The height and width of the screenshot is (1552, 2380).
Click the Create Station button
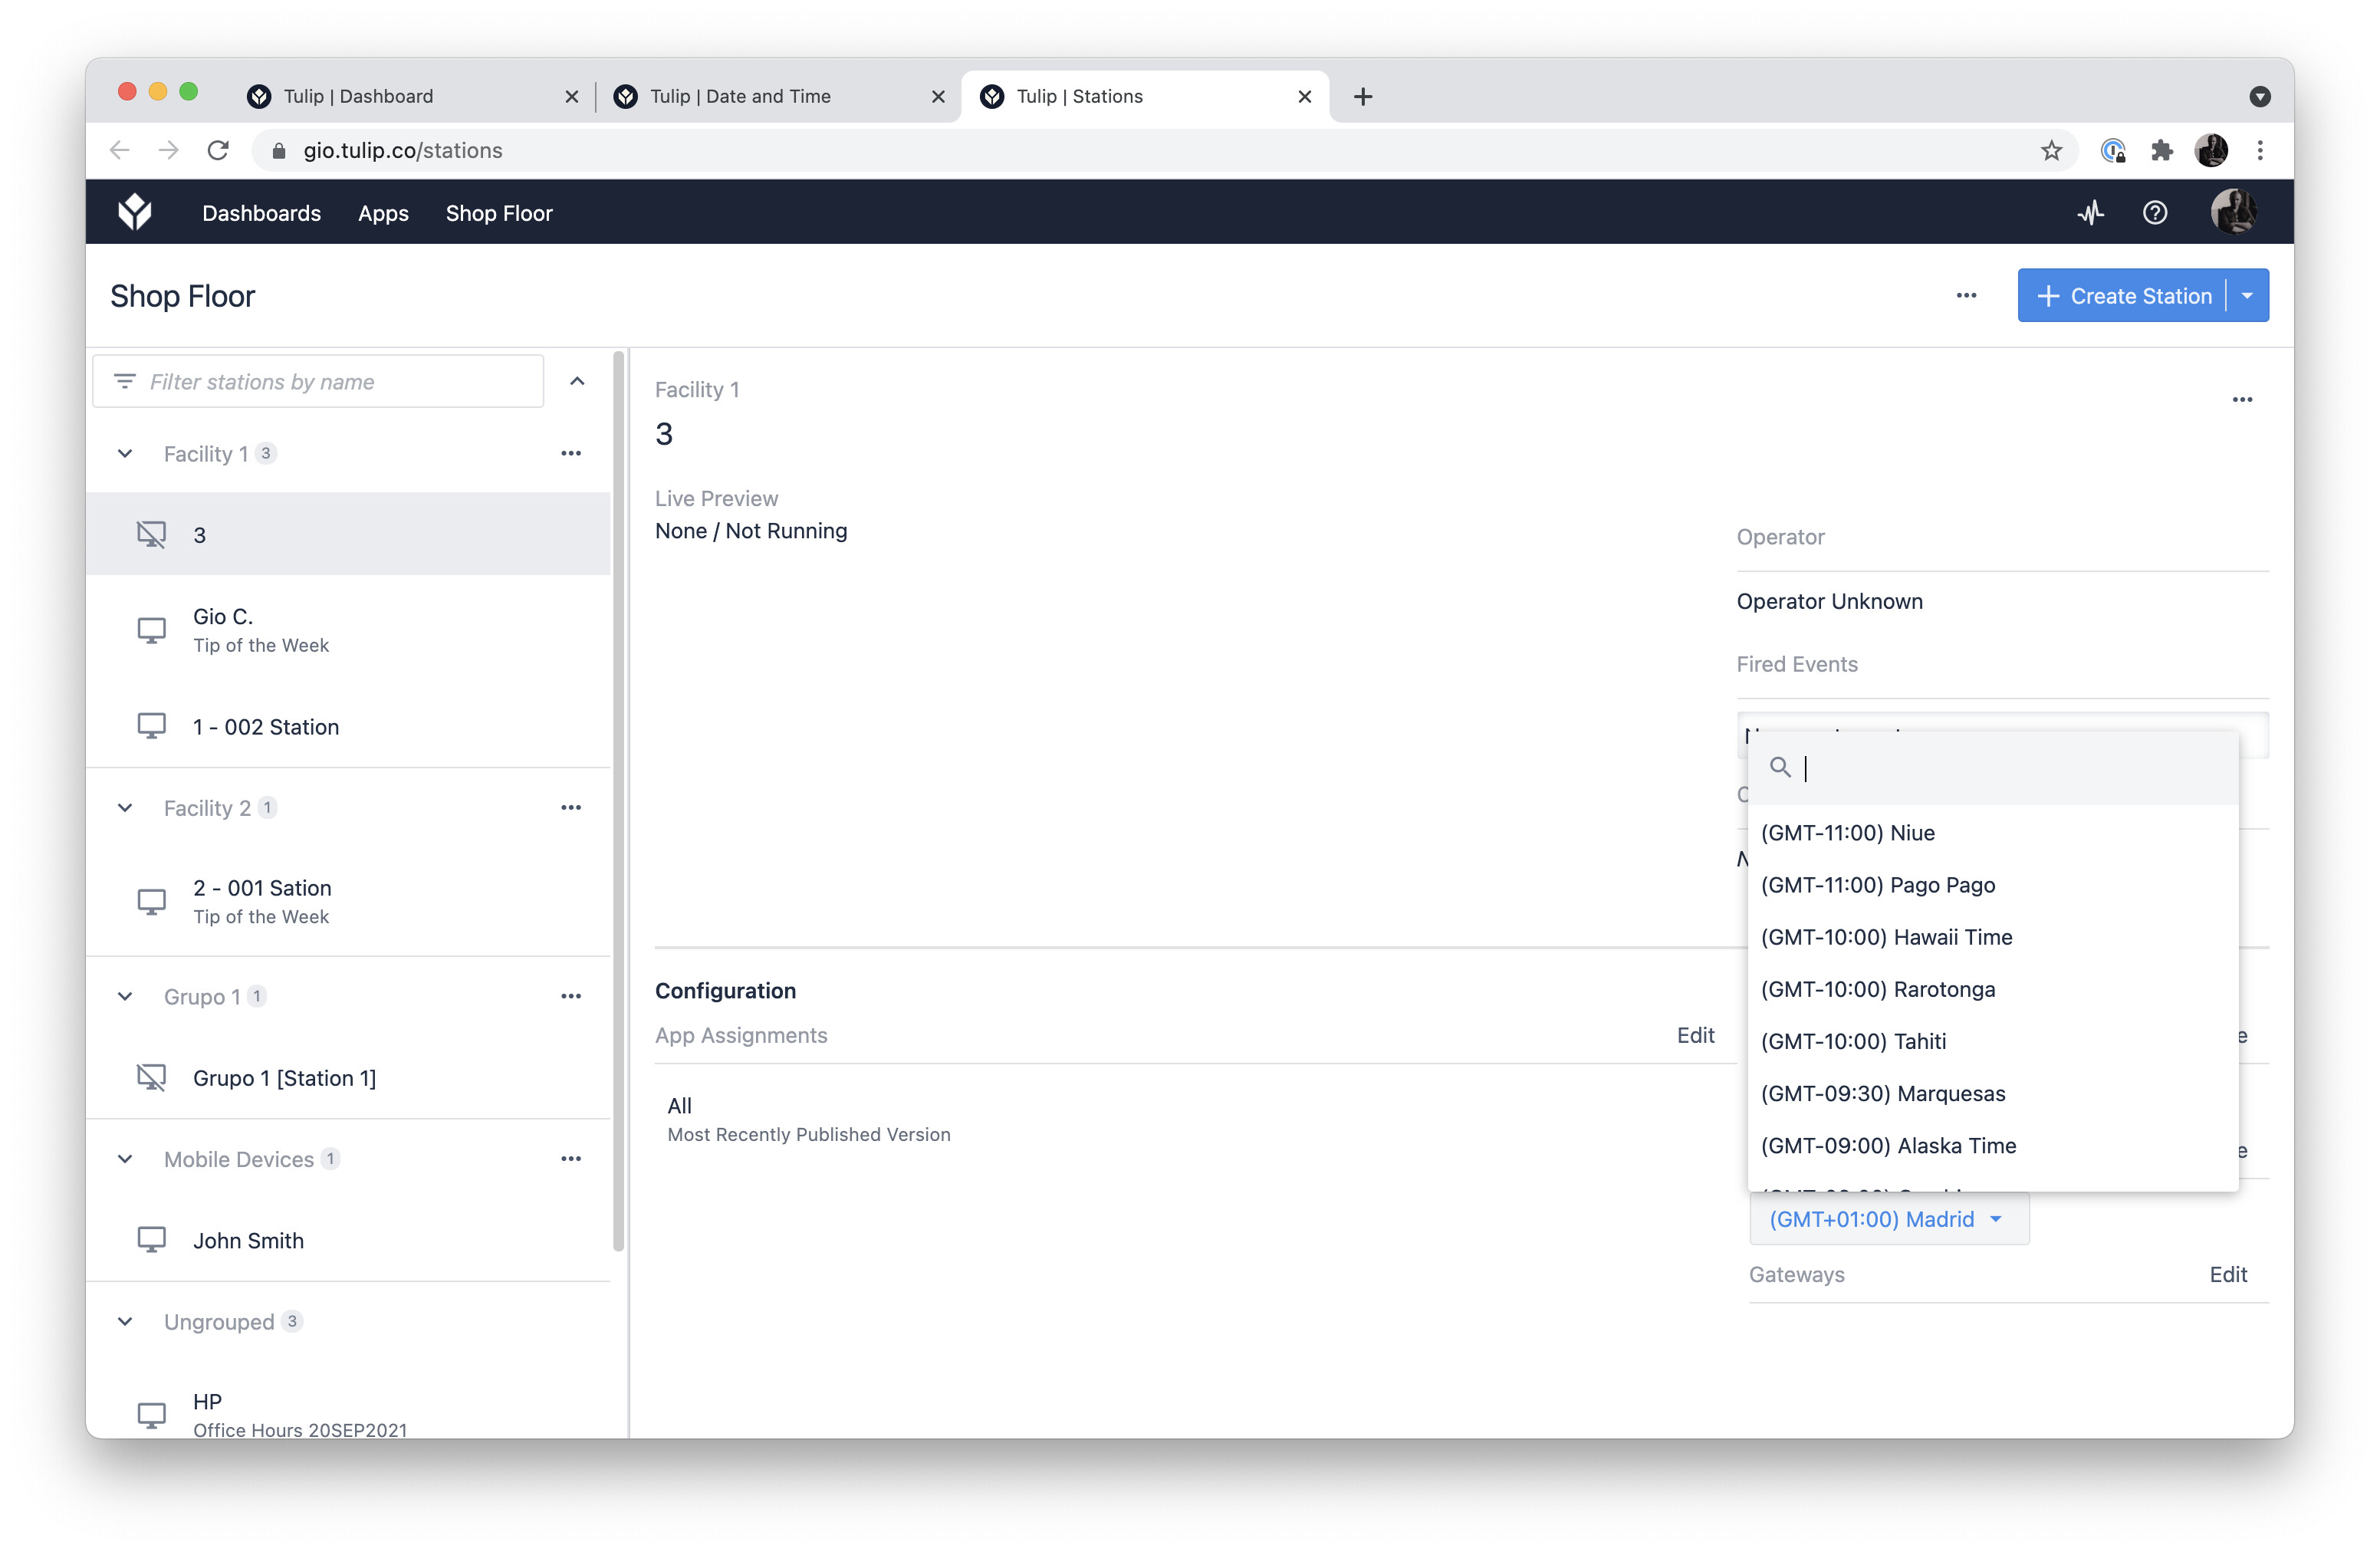tap(2123, 296)
